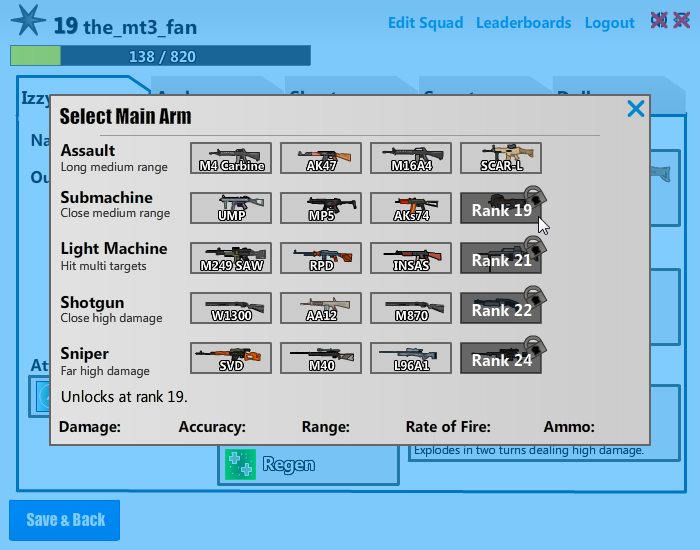
Task: Click the locked Rank 24 sniper rifle
Action: 501,358
